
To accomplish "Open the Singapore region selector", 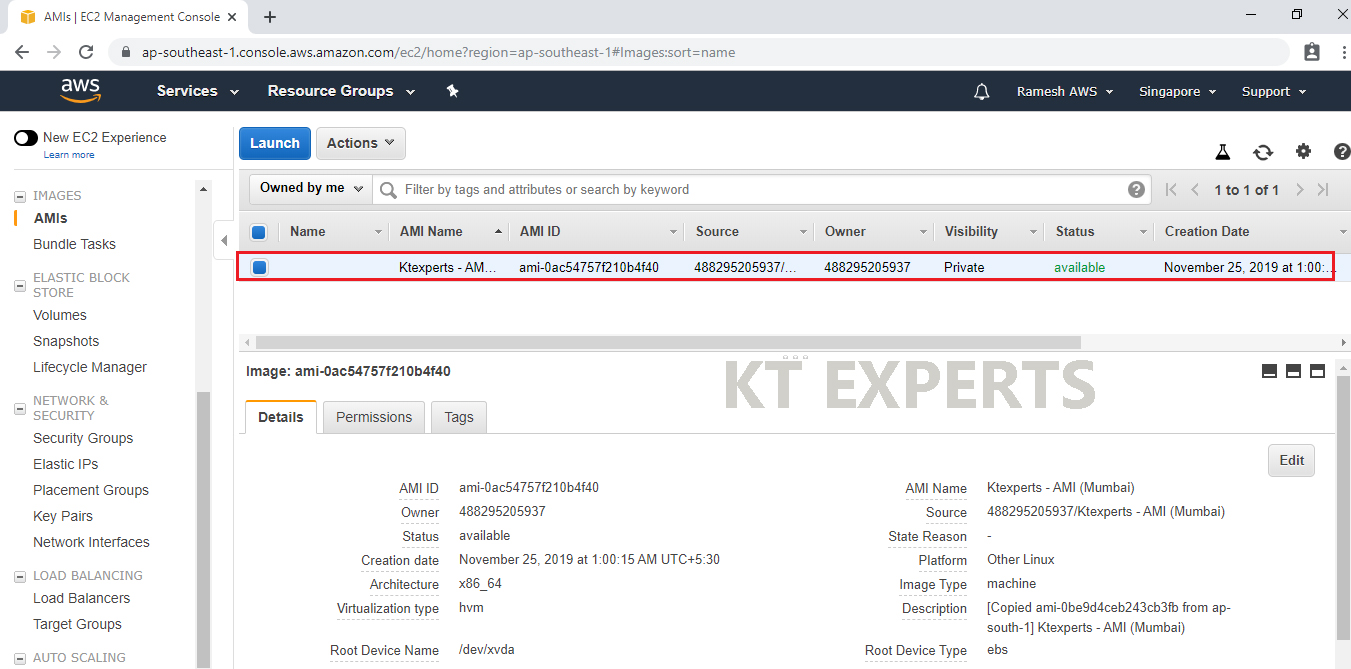I will pos(1177,92).
